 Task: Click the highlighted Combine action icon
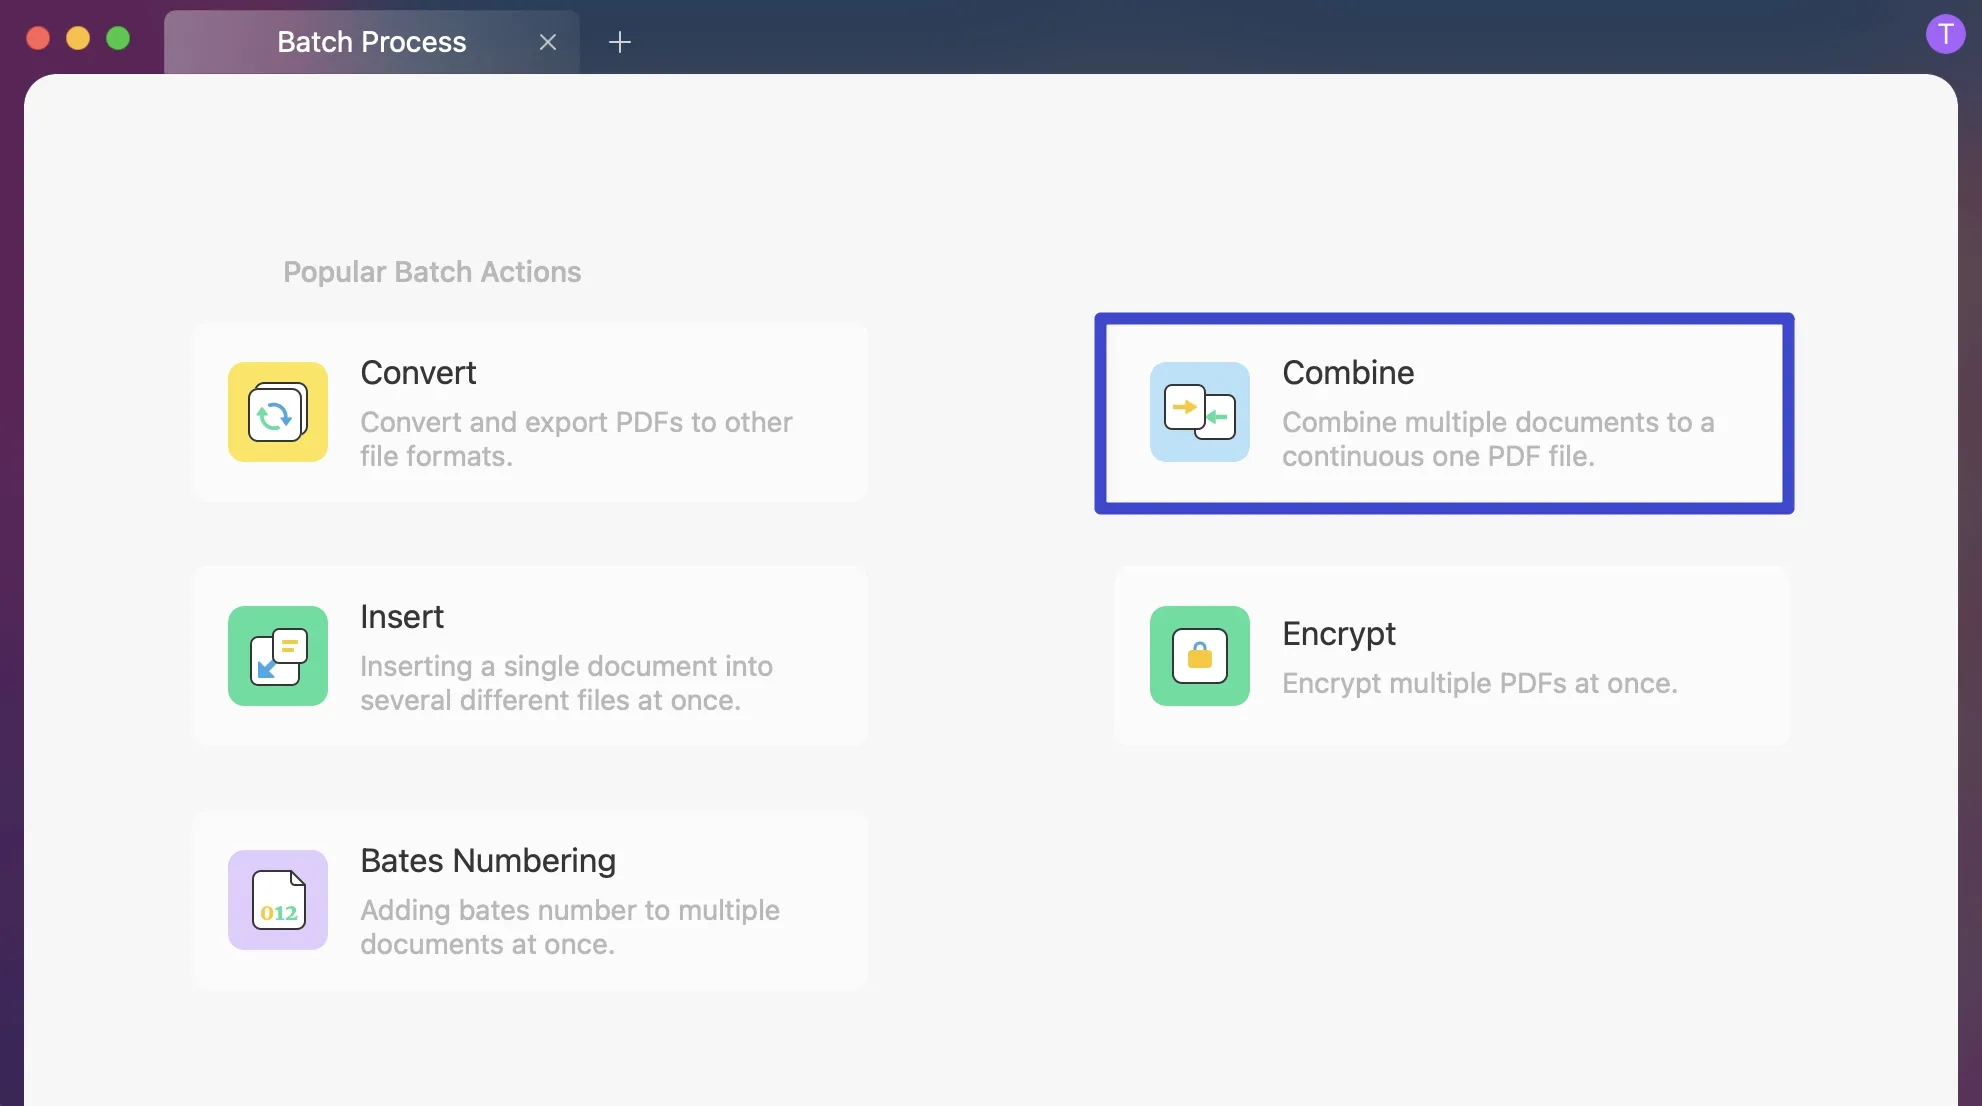(x=1199, y=412)
